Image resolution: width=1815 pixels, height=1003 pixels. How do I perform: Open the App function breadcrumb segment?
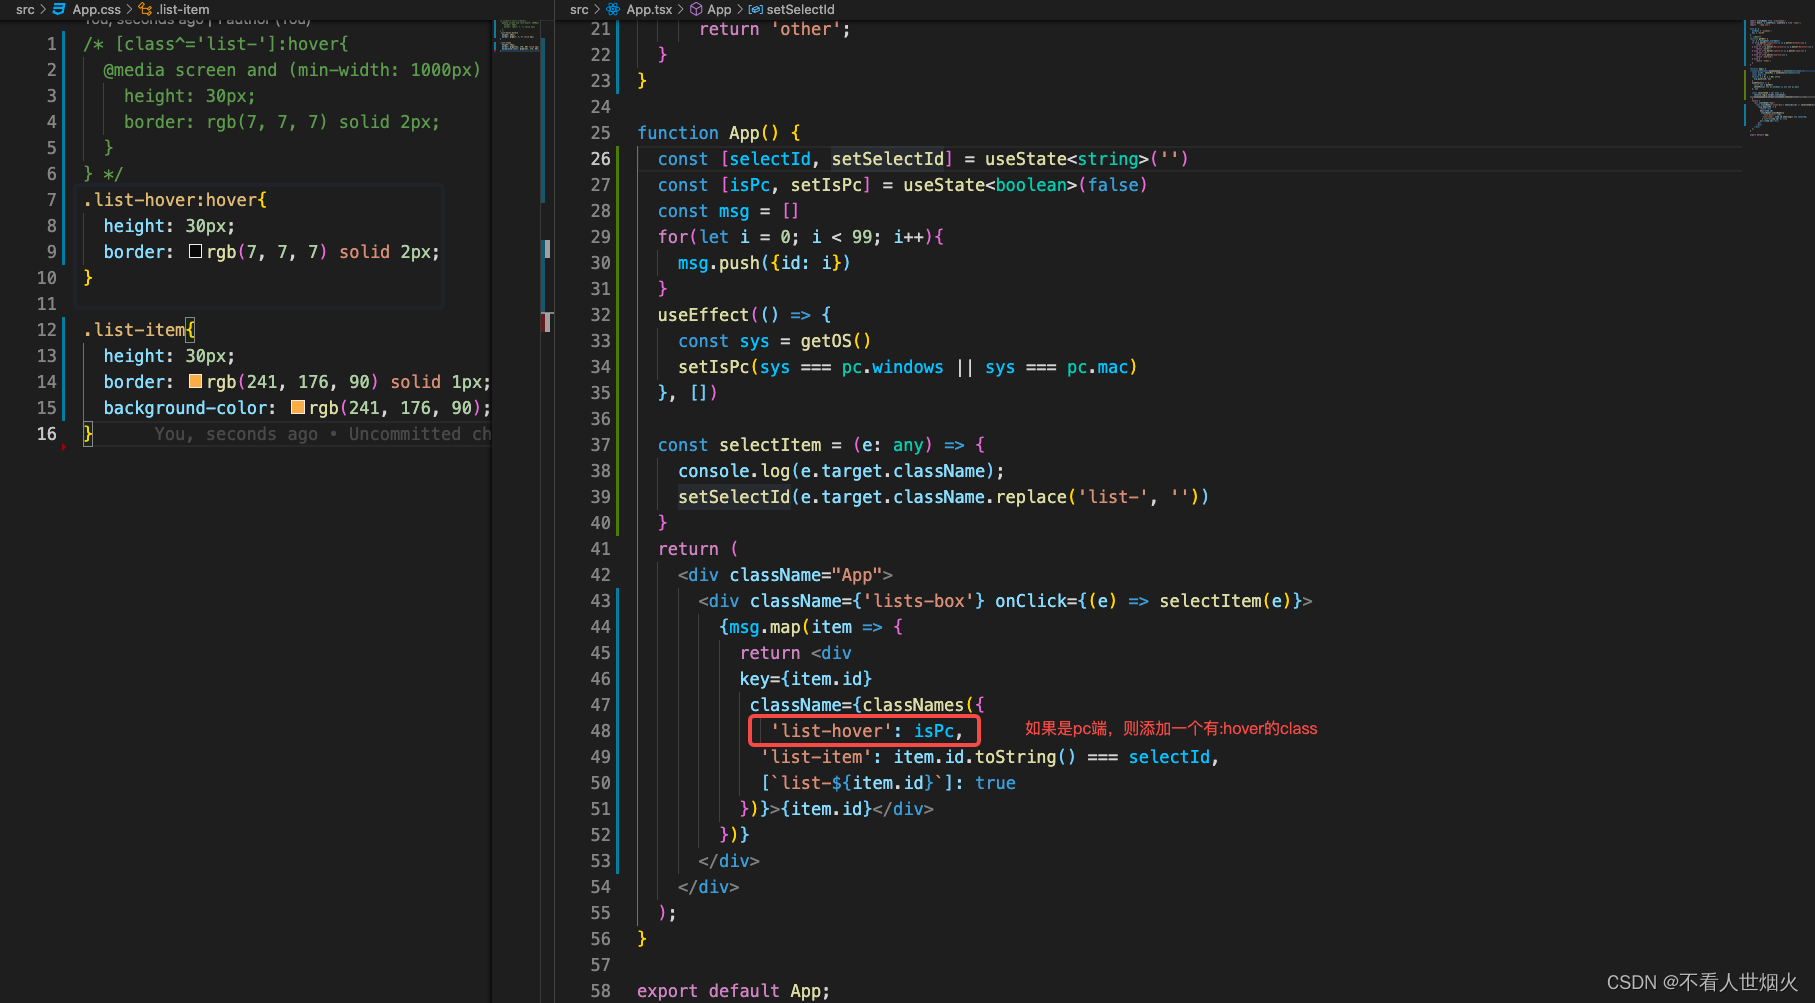[719, 9]
